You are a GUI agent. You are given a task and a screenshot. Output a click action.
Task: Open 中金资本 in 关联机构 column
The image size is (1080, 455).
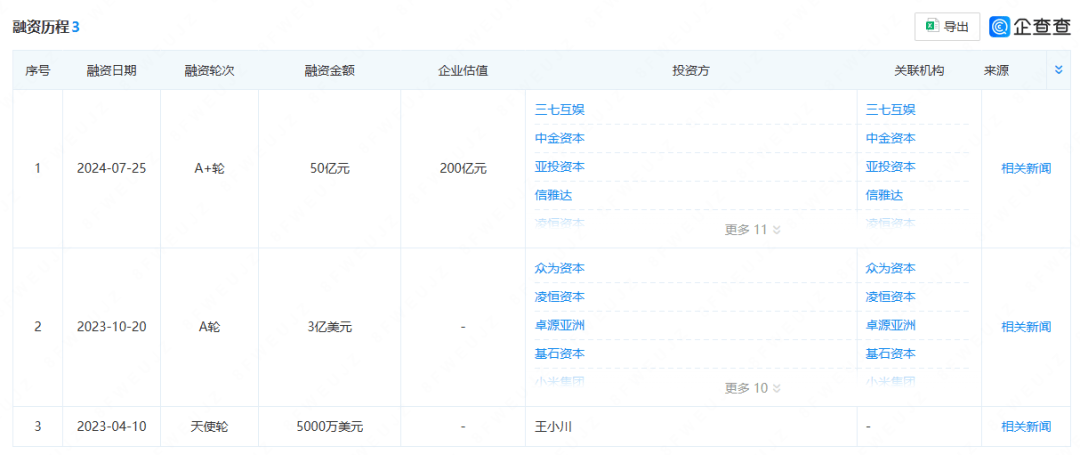coord(891,138)
